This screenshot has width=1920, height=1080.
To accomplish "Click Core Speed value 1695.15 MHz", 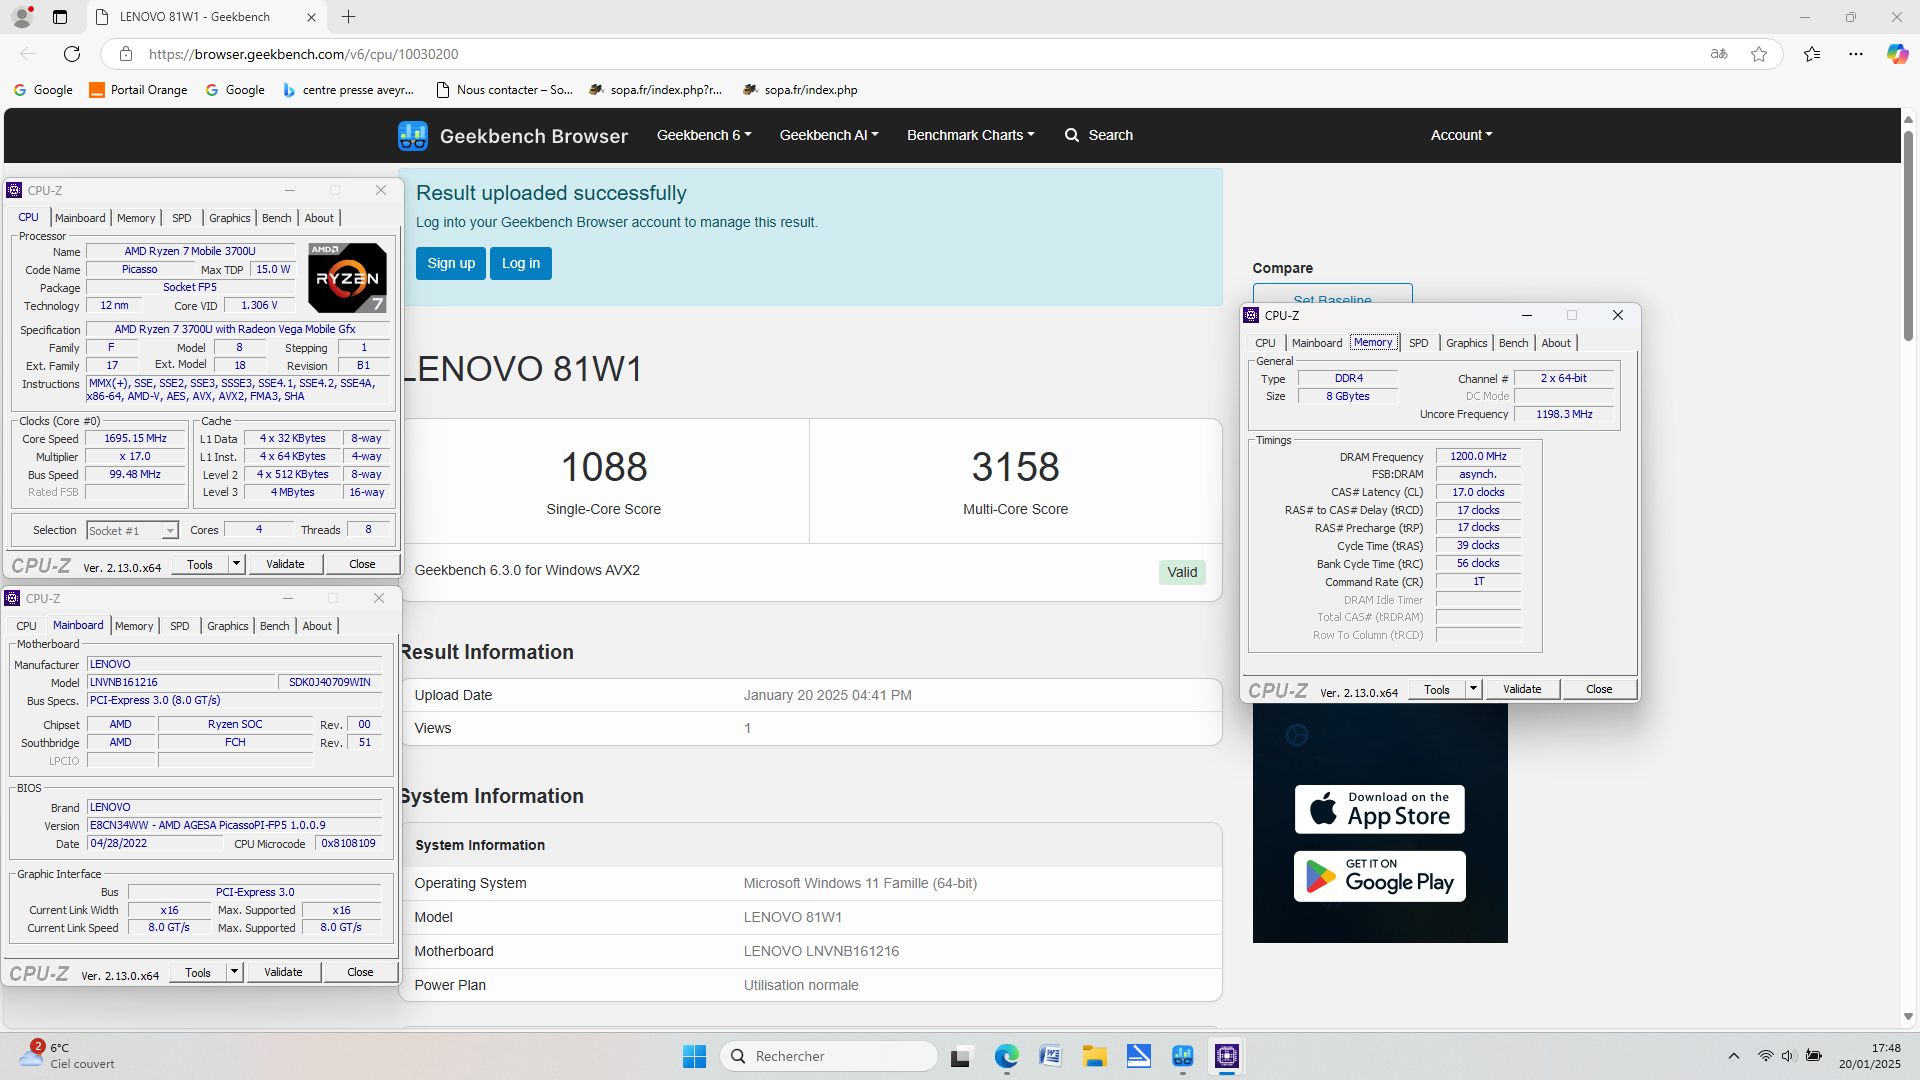I will [136, 438].
